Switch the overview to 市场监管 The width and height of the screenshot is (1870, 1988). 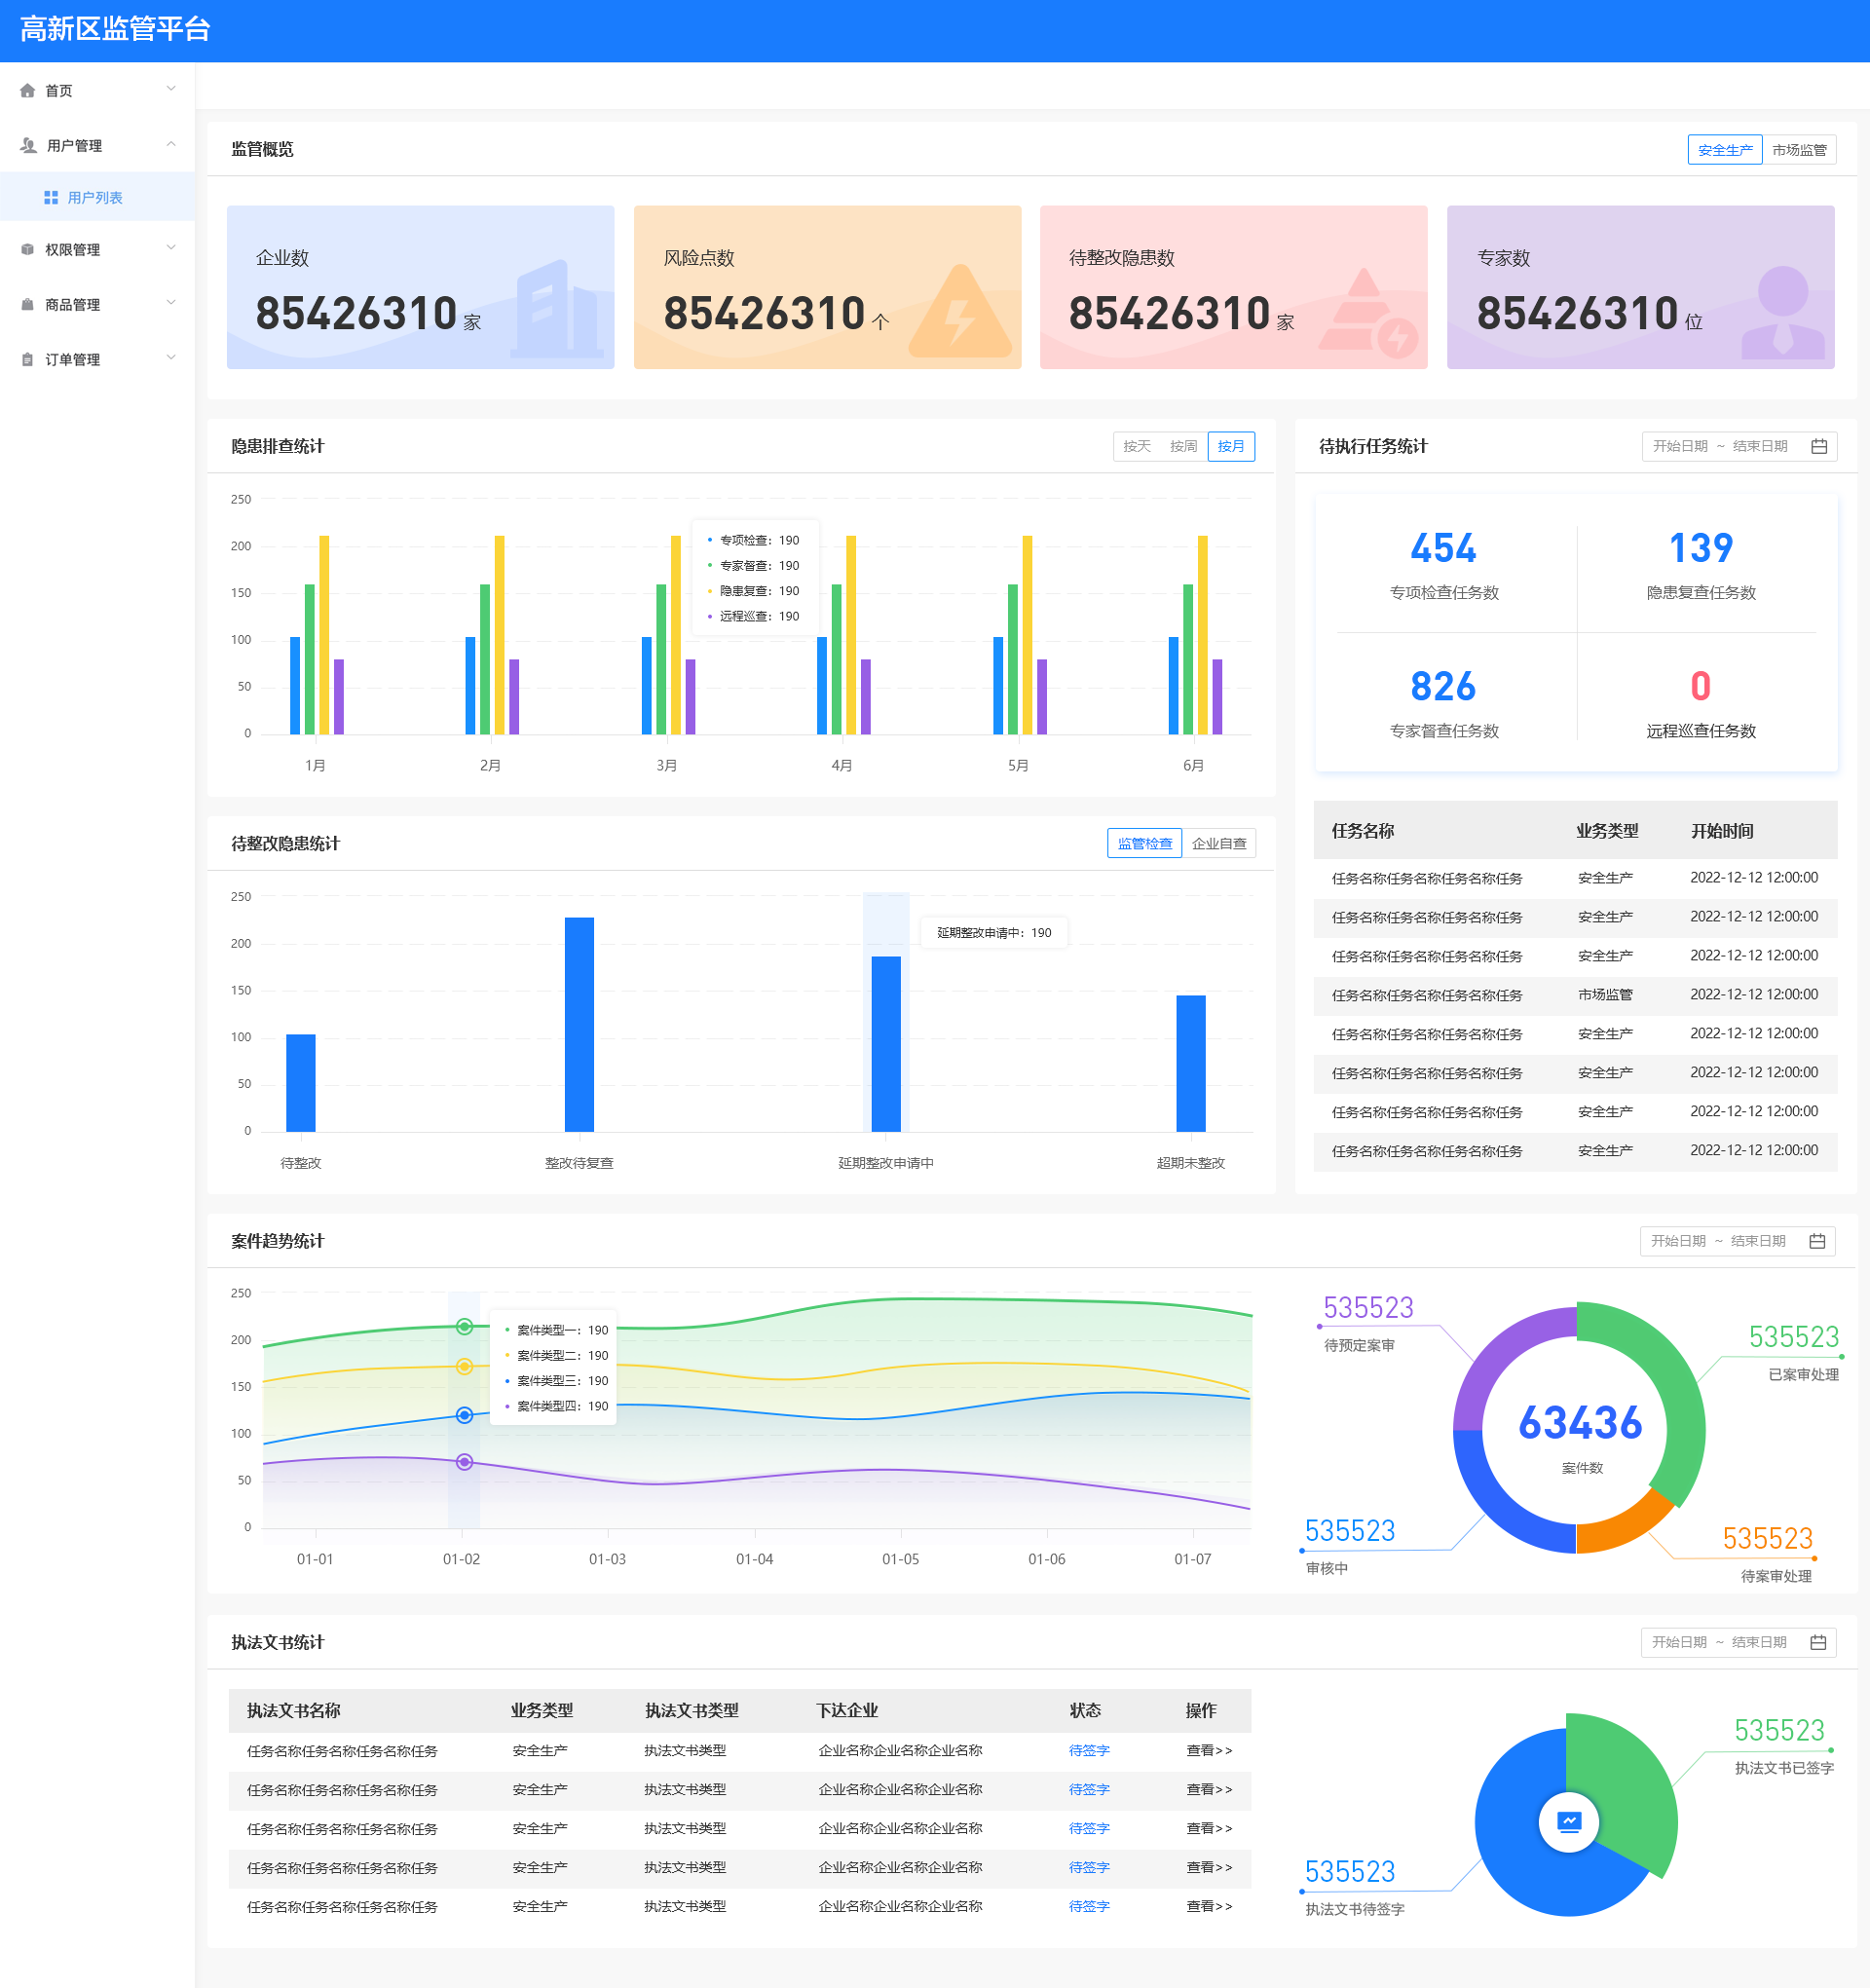pos(1798,150)
